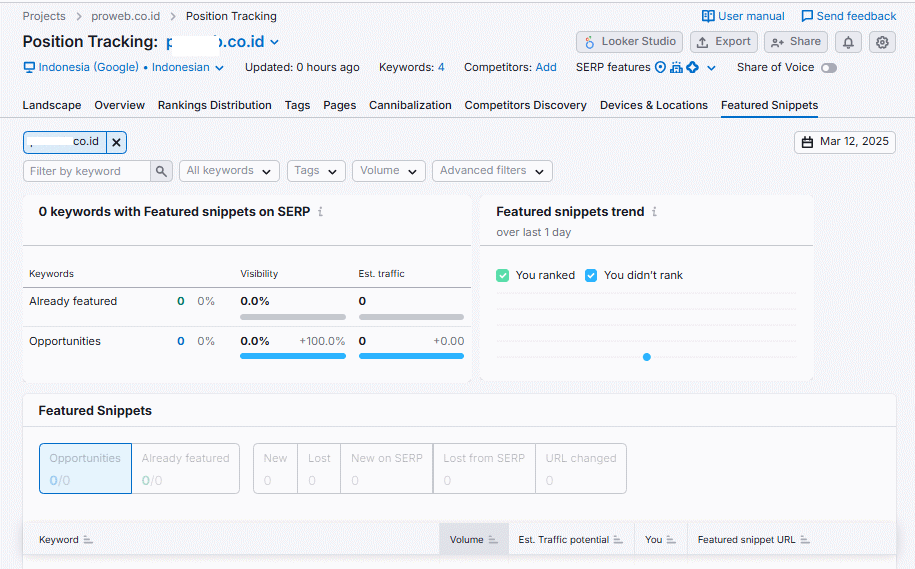This screenshot has height=569, width=915.
Task: Click Add competitors link
Action: coord(546,67)
